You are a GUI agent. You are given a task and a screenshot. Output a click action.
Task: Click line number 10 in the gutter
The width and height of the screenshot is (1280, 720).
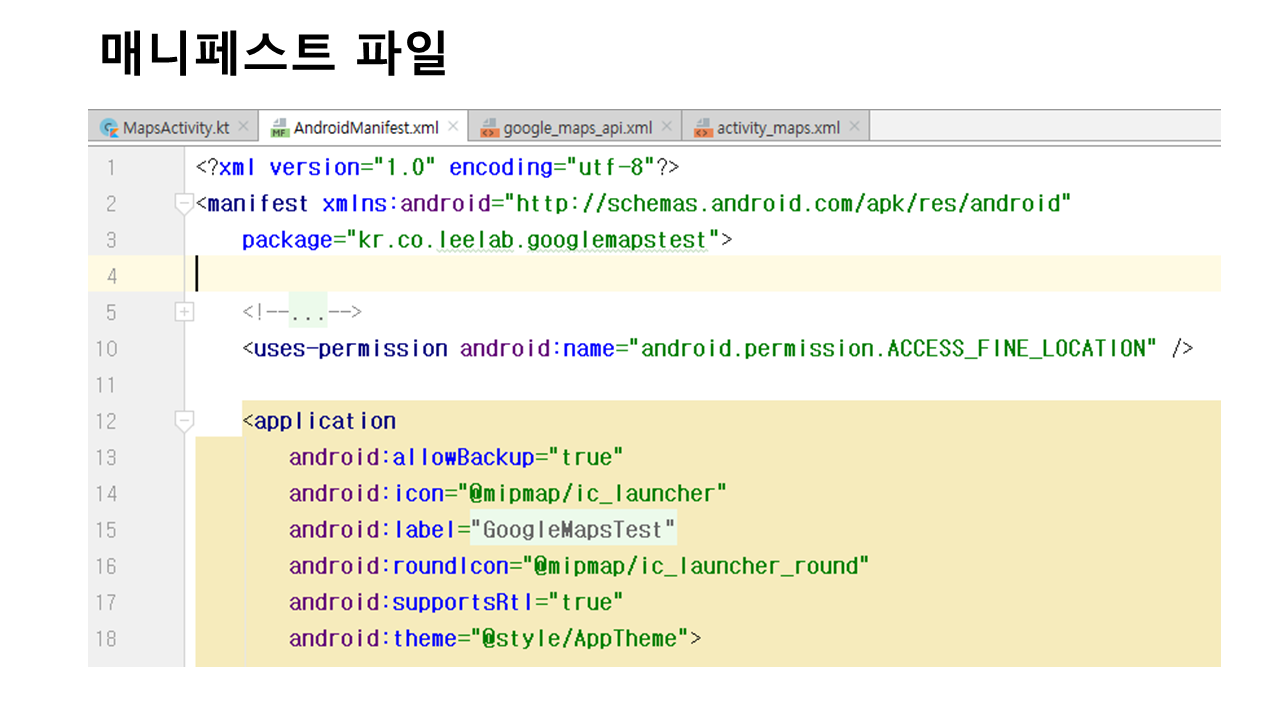[106, 349]
